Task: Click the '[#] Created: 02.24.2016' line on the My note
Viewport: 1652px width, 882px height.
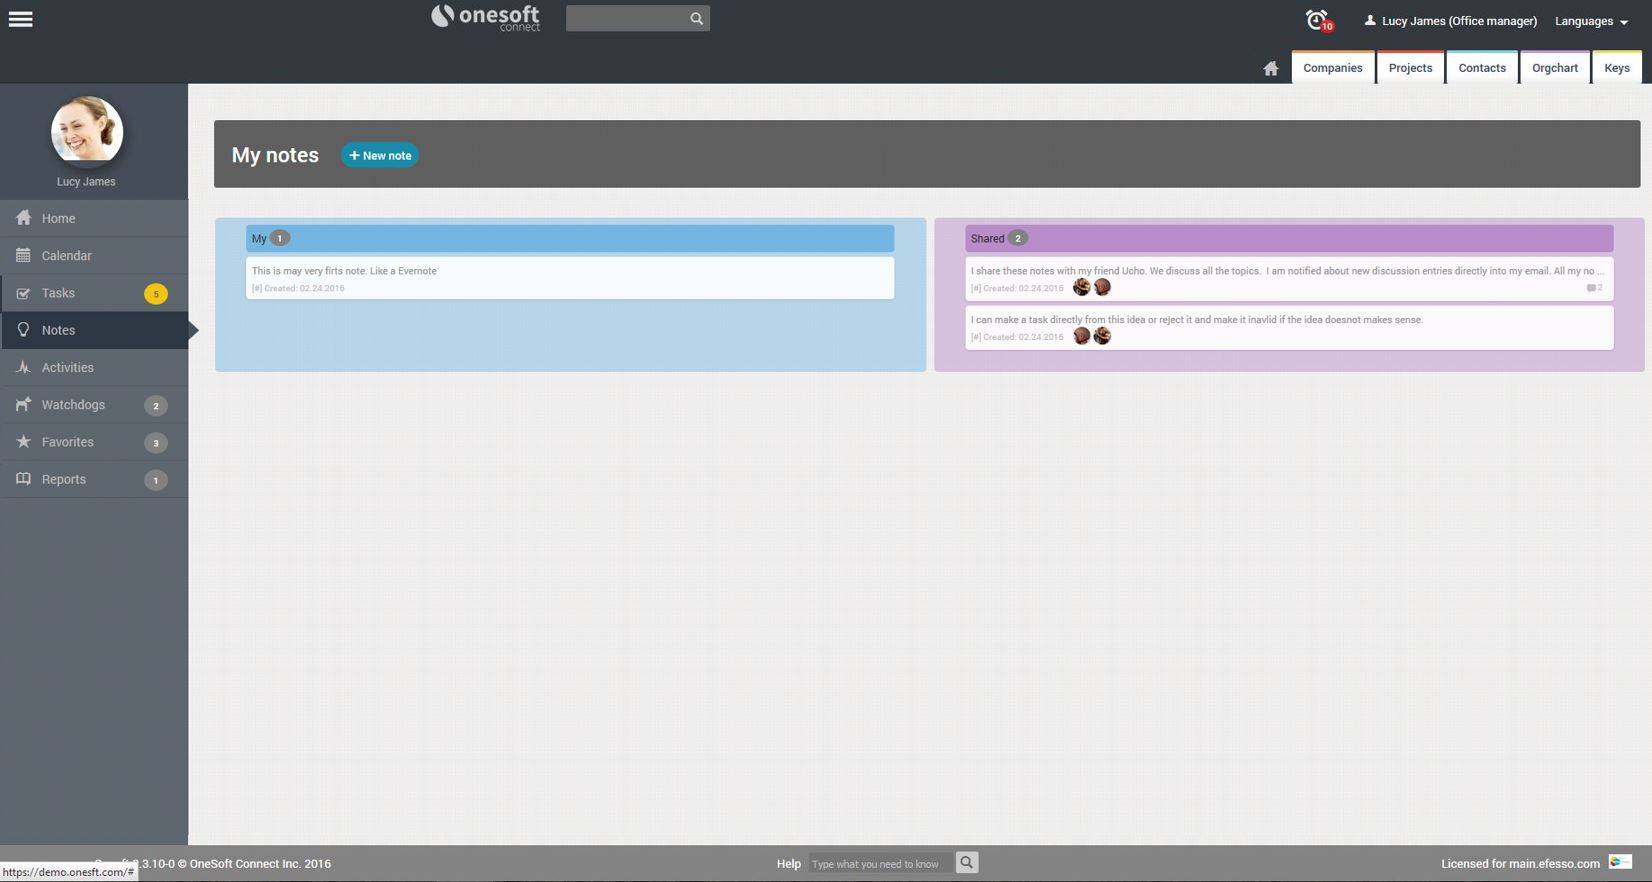Action: 298,288
